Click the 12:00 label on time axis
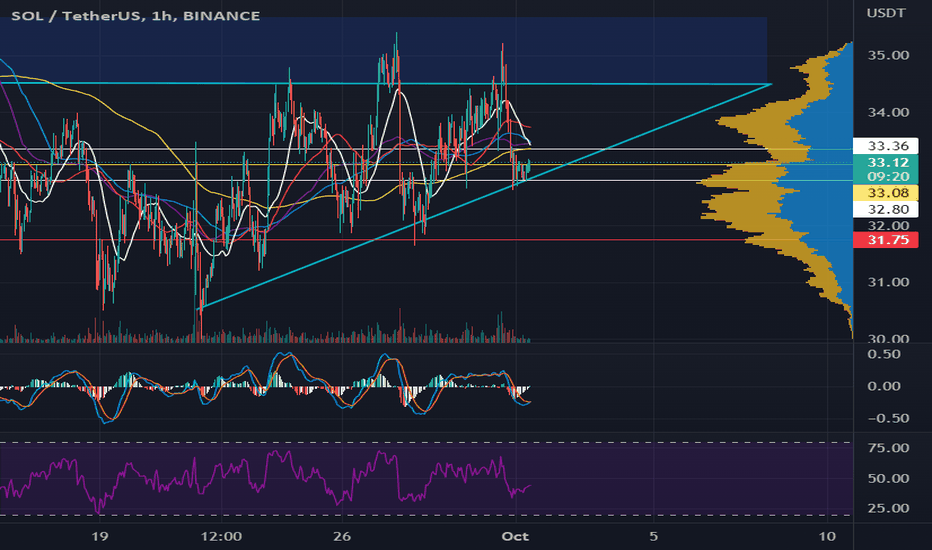 point(221,536)
